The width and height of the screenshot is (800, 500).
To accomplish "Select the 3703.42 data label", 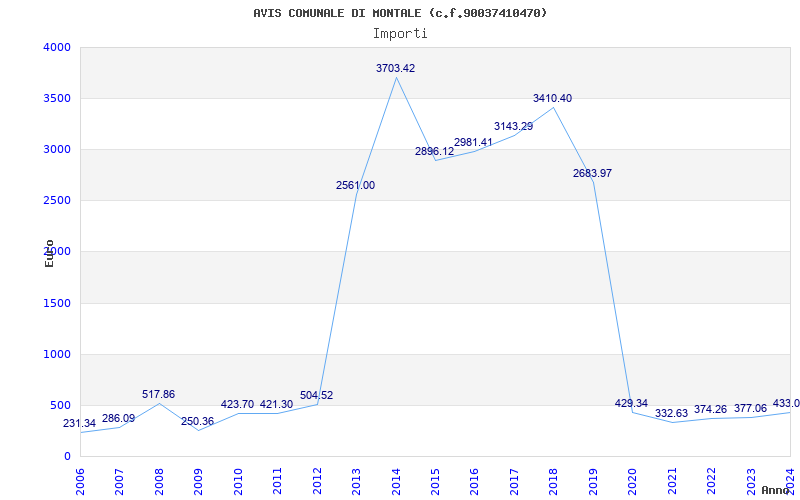I will pyautogui.click(x=395, y=68).
